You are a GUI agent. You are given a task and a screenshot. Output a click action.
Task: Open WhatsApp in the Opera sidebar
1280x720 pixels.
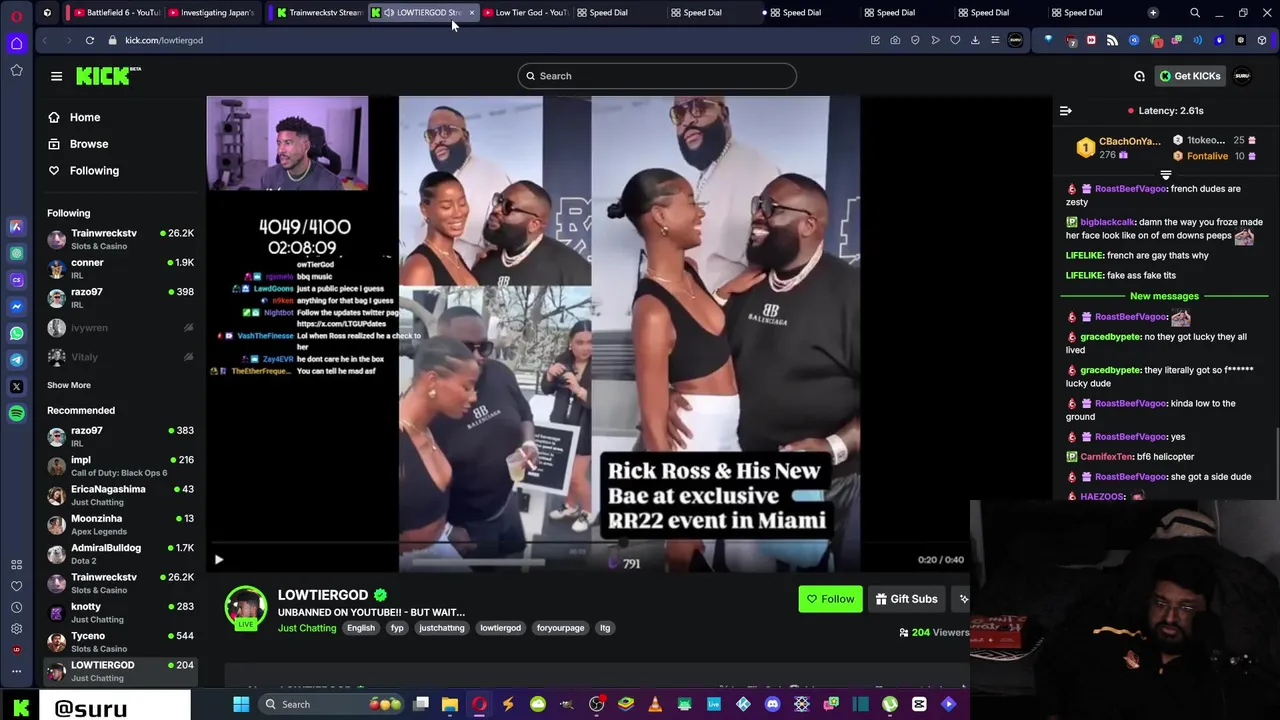[16, 333]
